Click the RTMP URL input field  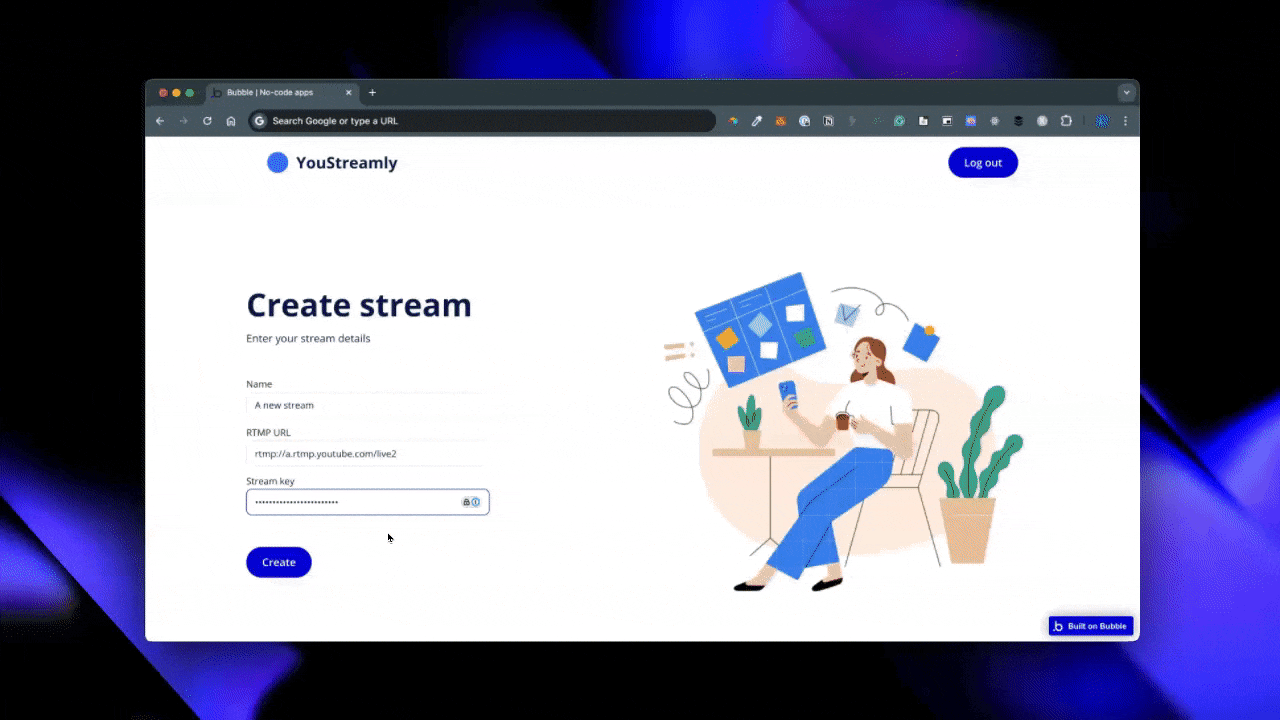368,453
